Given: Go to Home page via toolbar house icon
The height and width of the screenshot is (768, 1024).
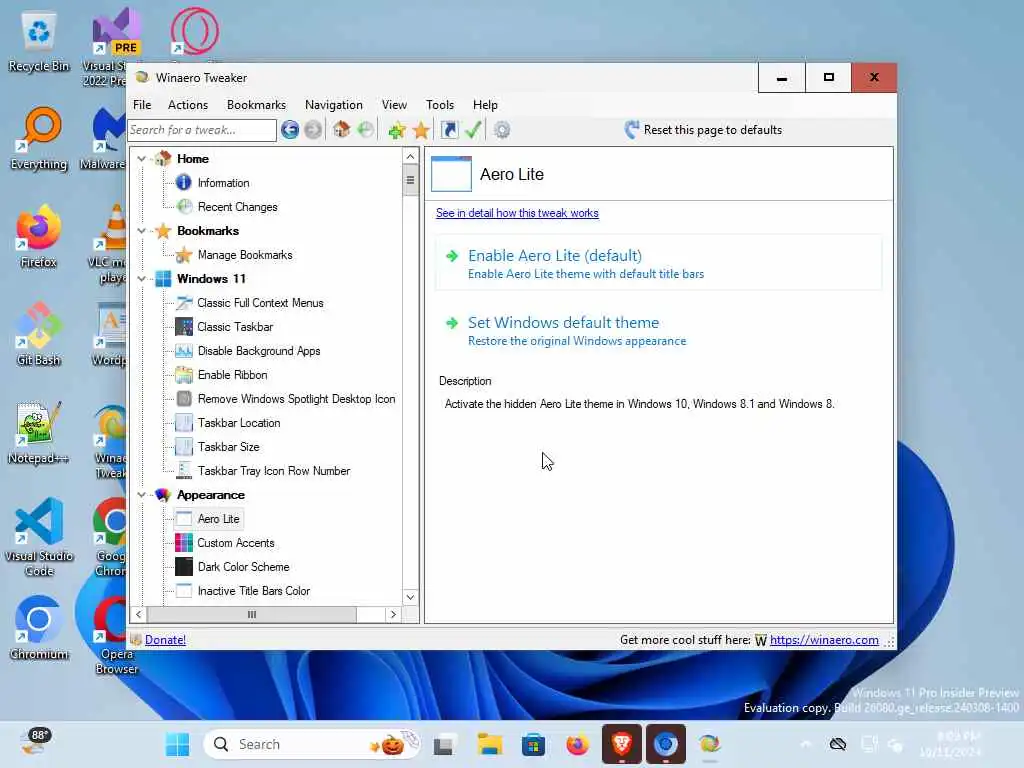Looking at the screenshot, I should click(x=342, y=129).
